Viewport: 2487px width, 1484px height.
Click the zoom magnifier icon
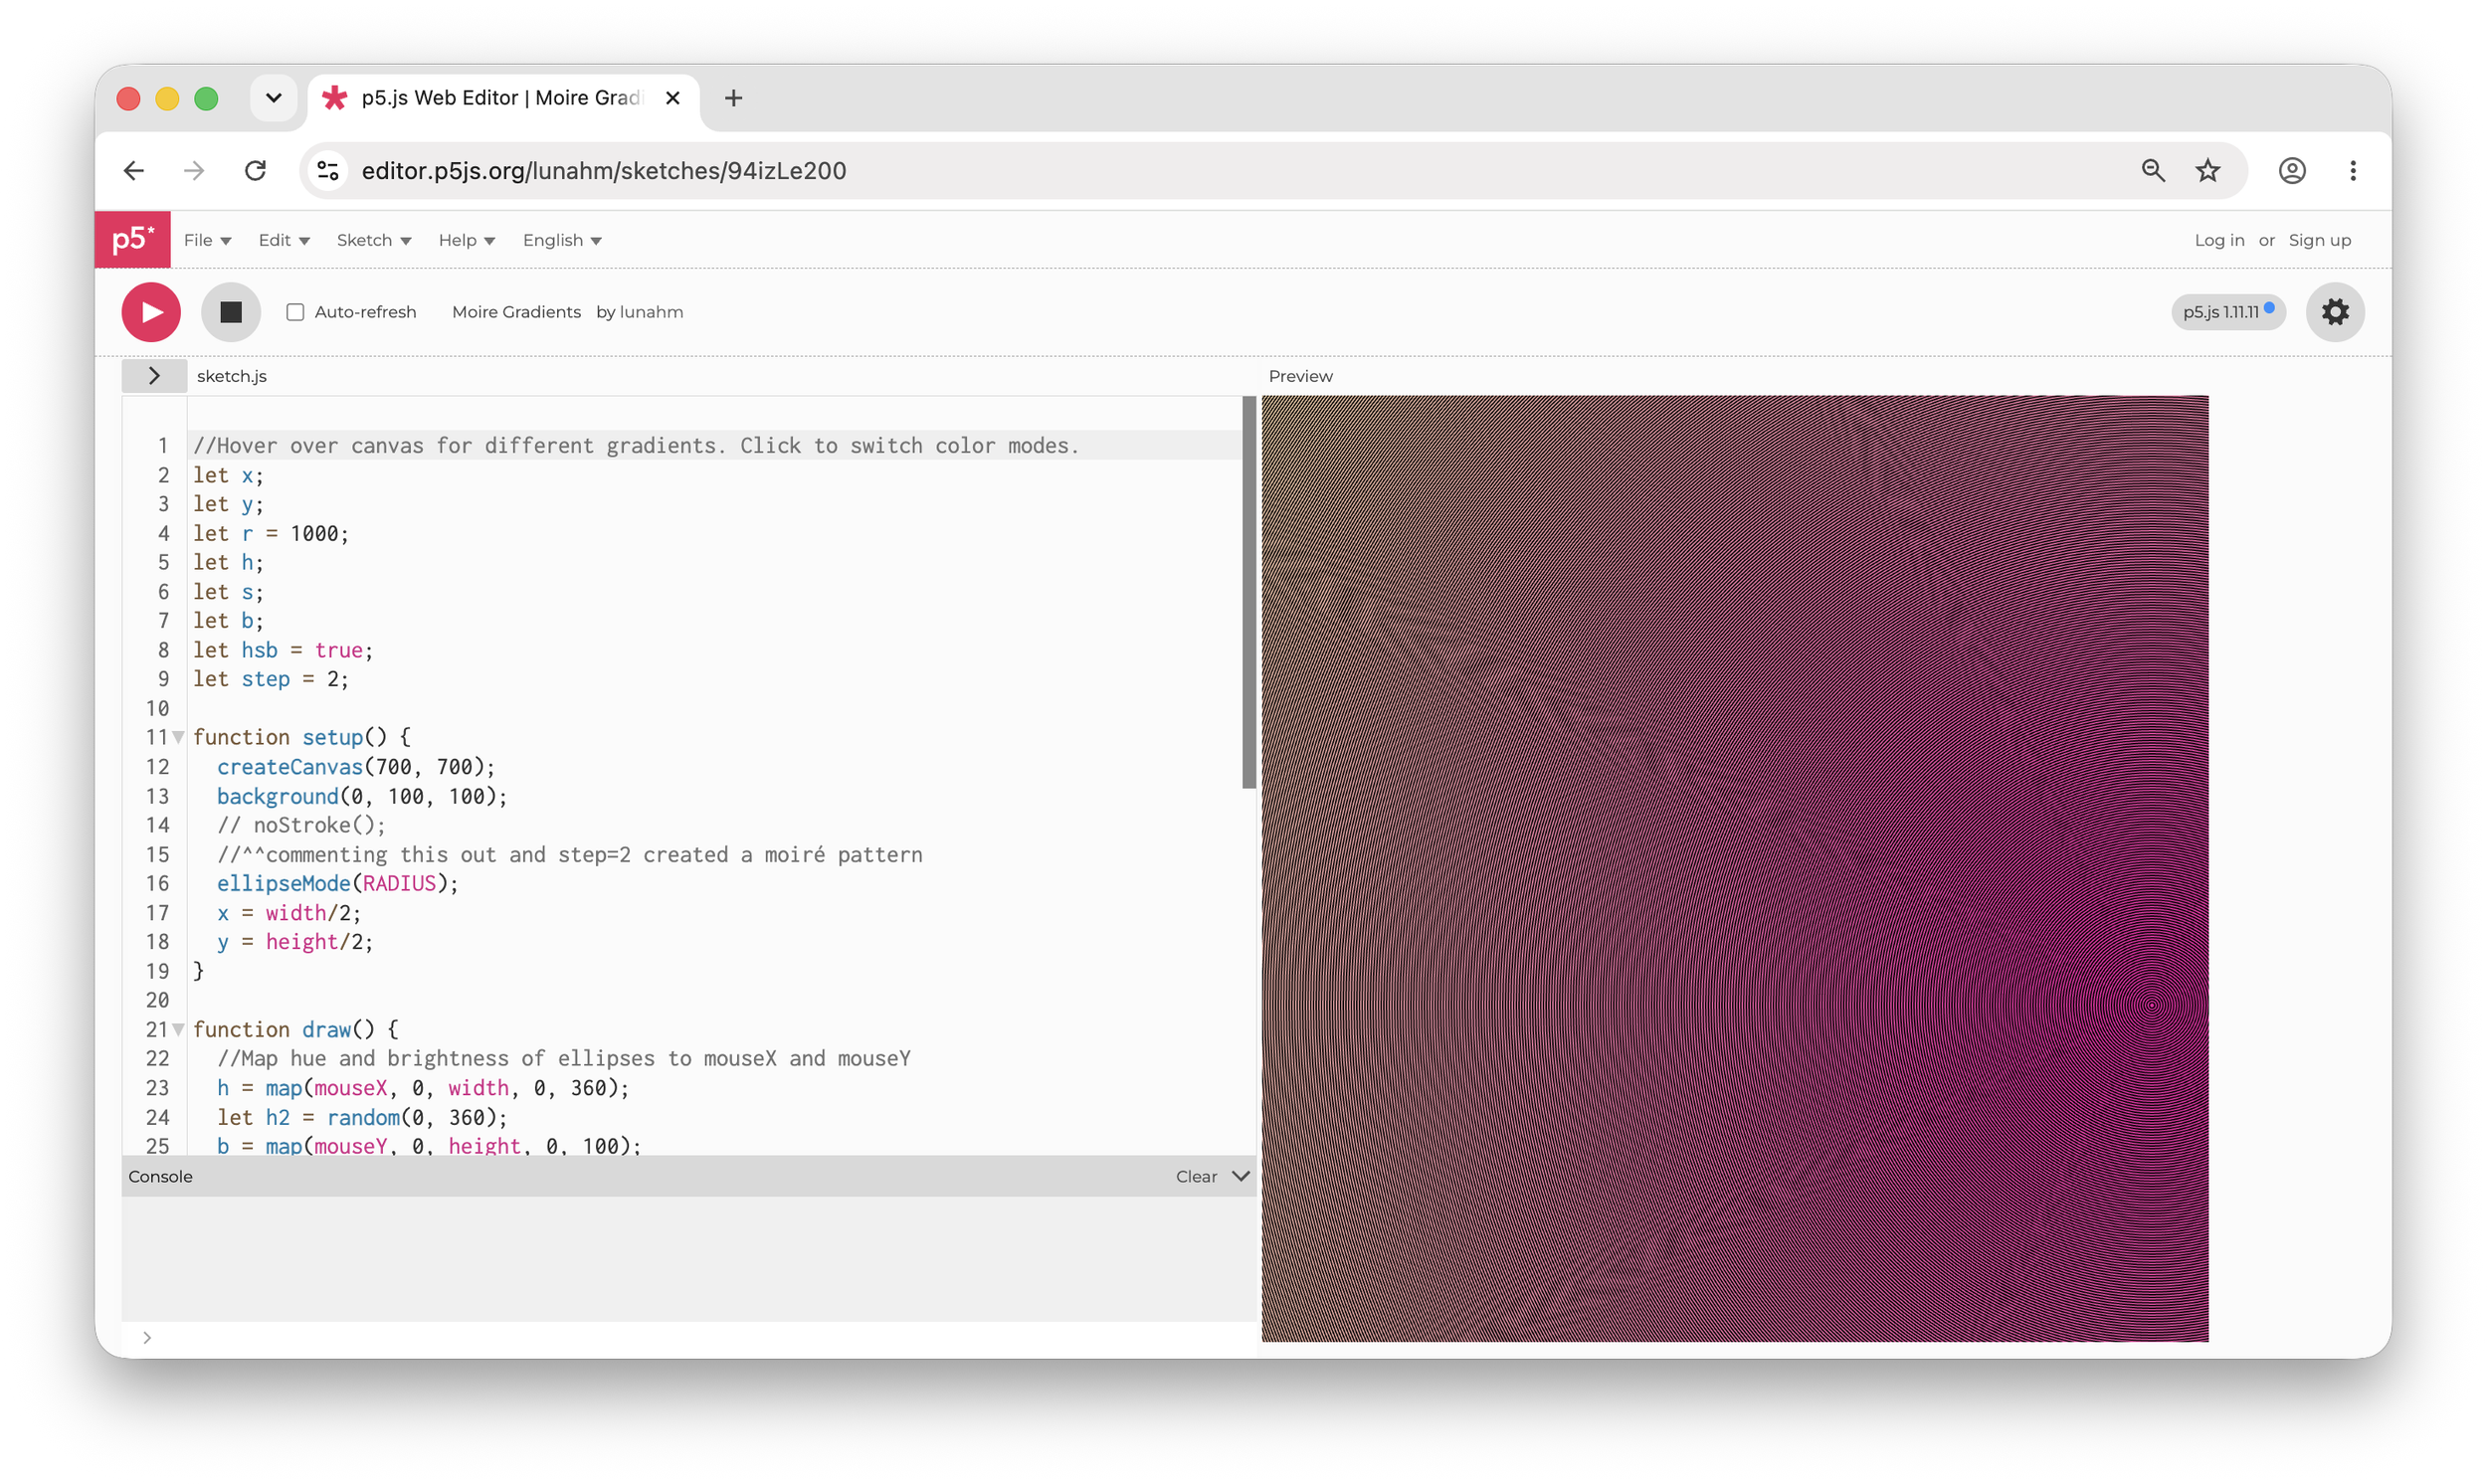(2153, 171)
